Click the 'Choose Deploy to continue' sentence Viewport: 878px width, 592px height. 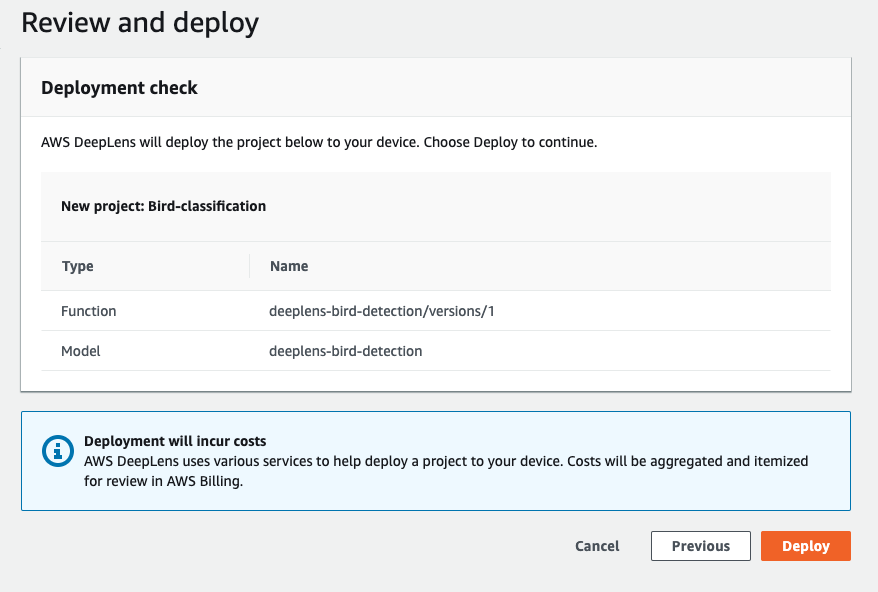[x=510, y=142]
